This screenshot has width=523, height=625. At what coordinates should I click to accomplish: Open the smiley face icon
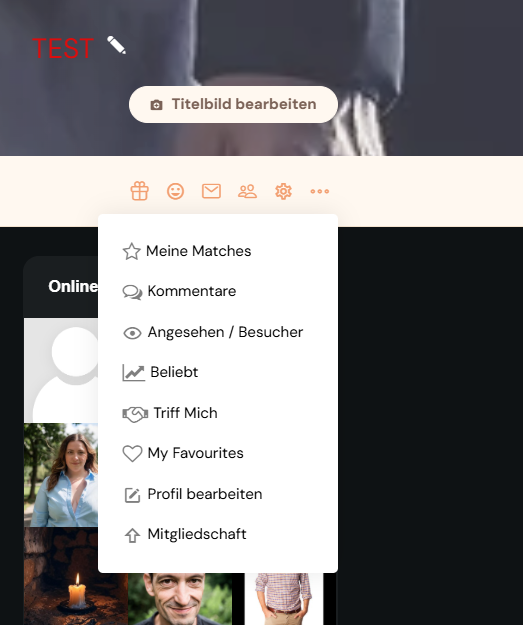175,191
